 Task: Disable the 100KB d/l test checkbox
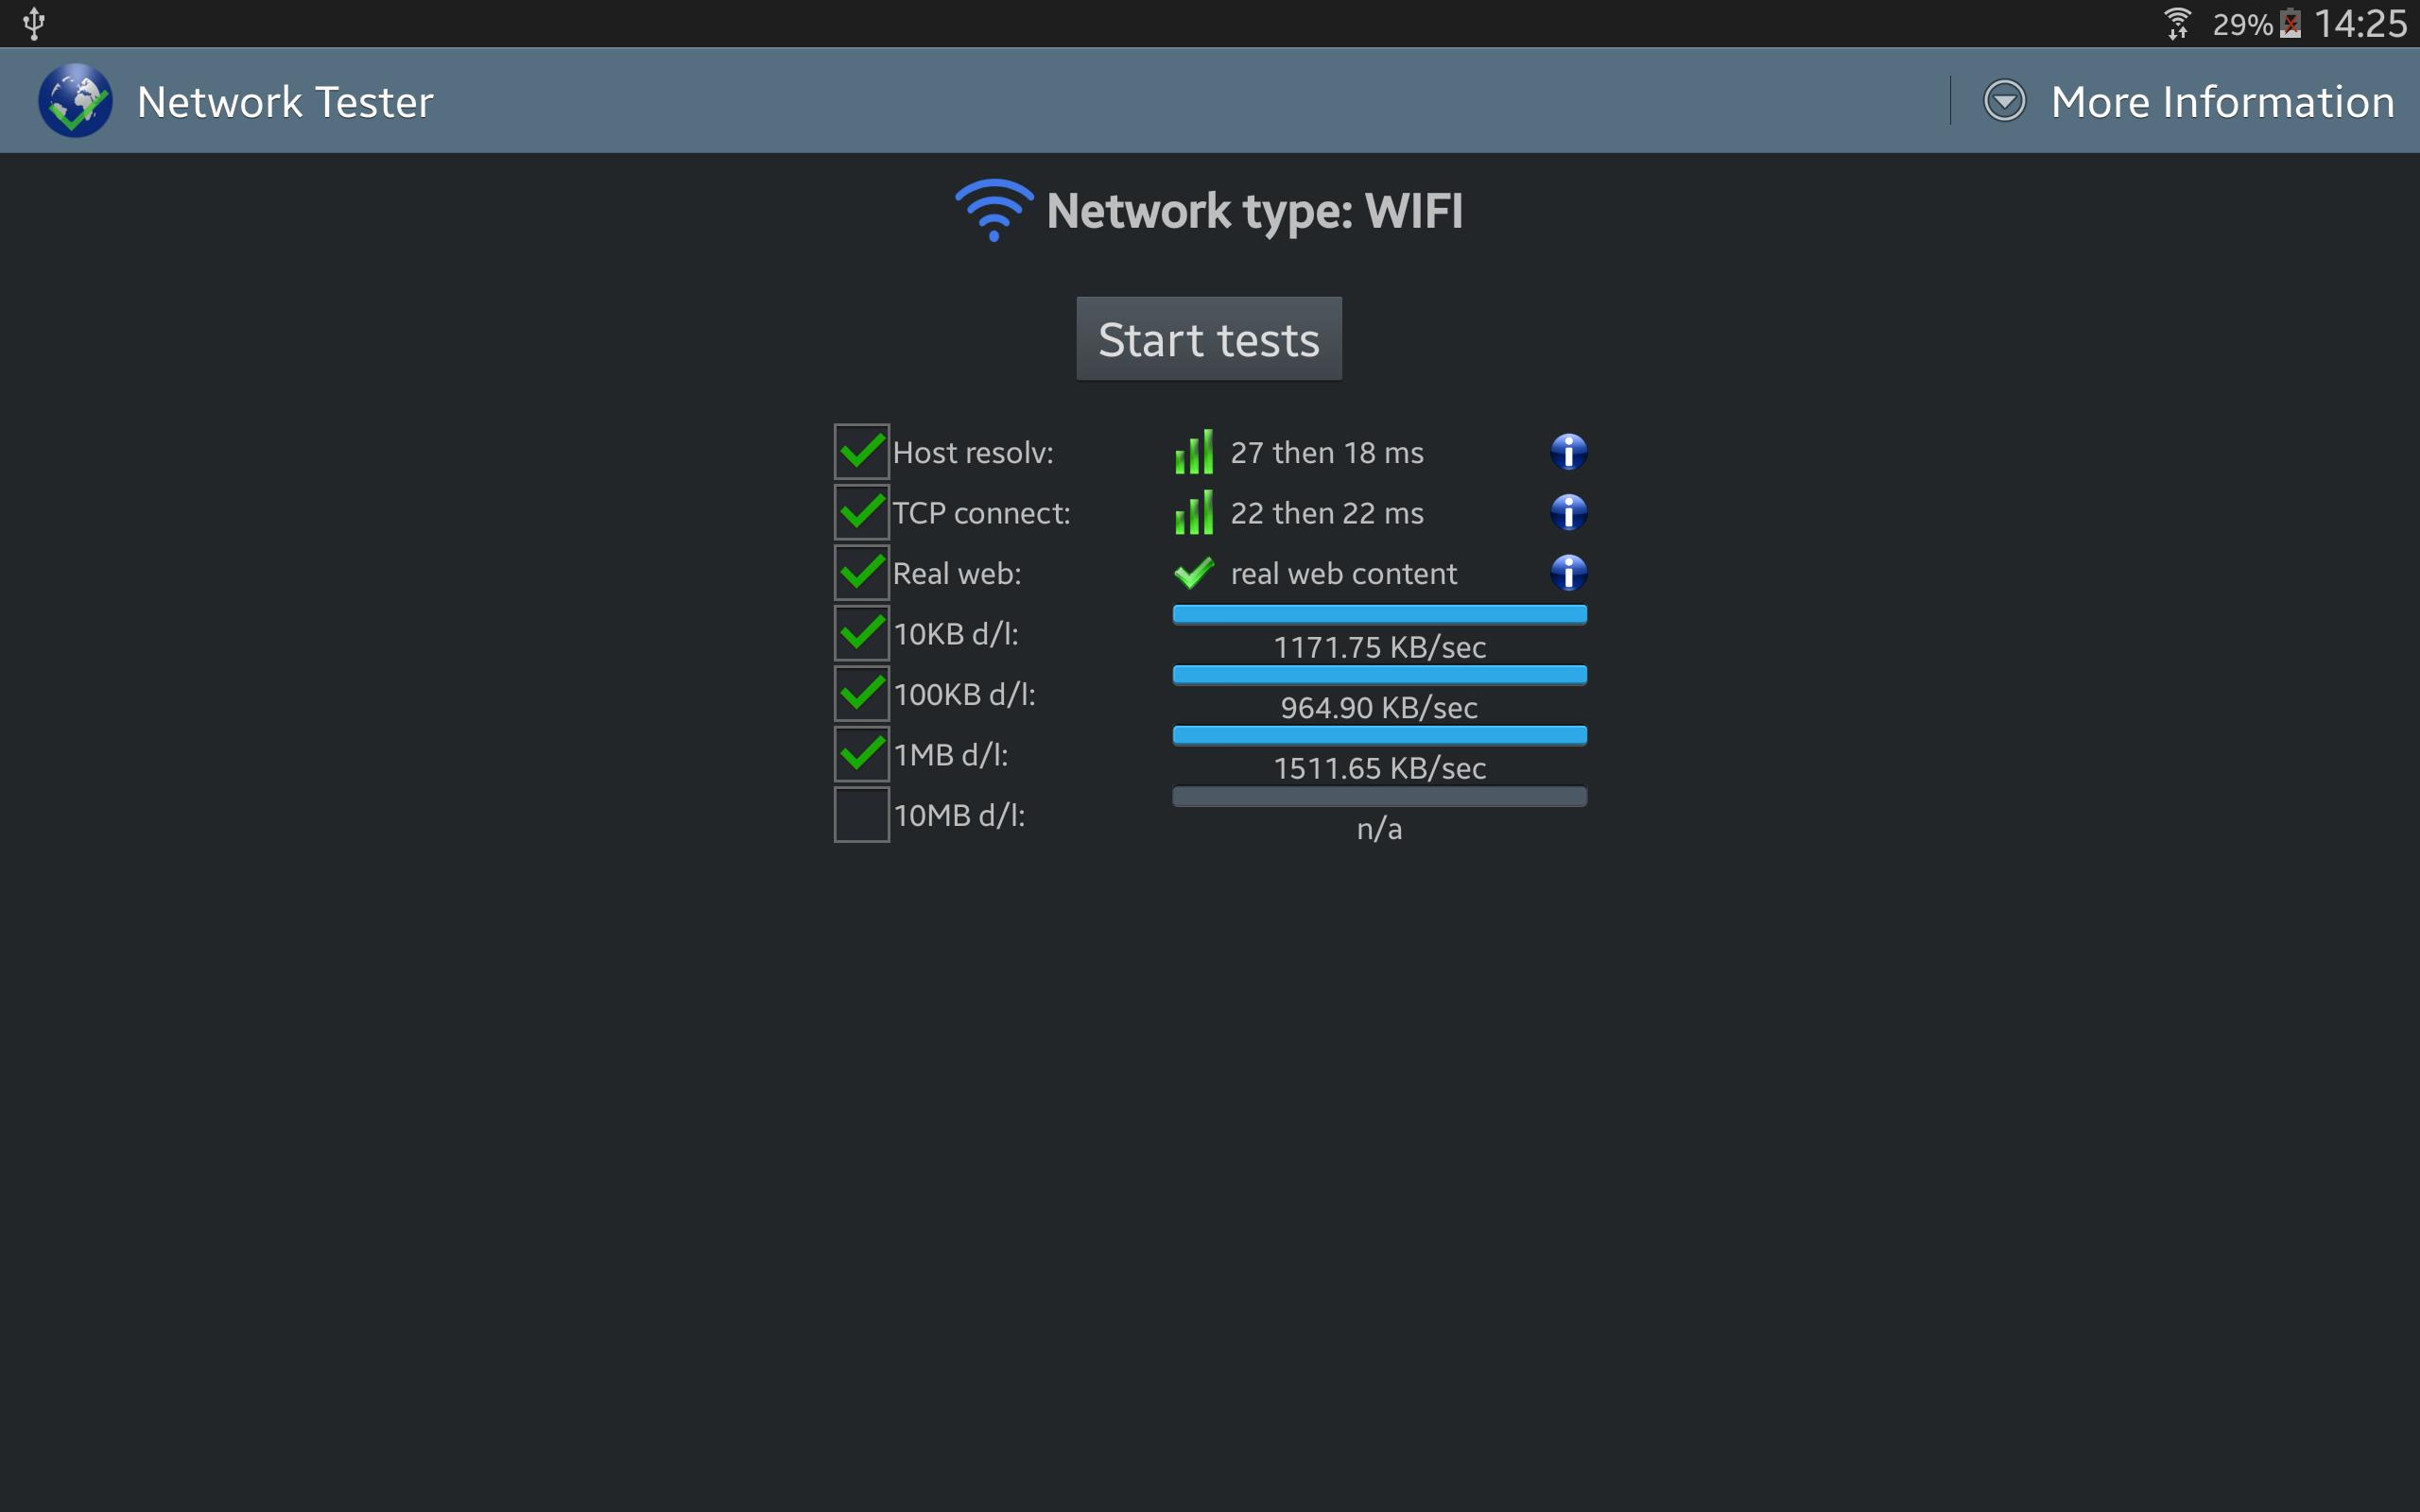coord(861,694)
